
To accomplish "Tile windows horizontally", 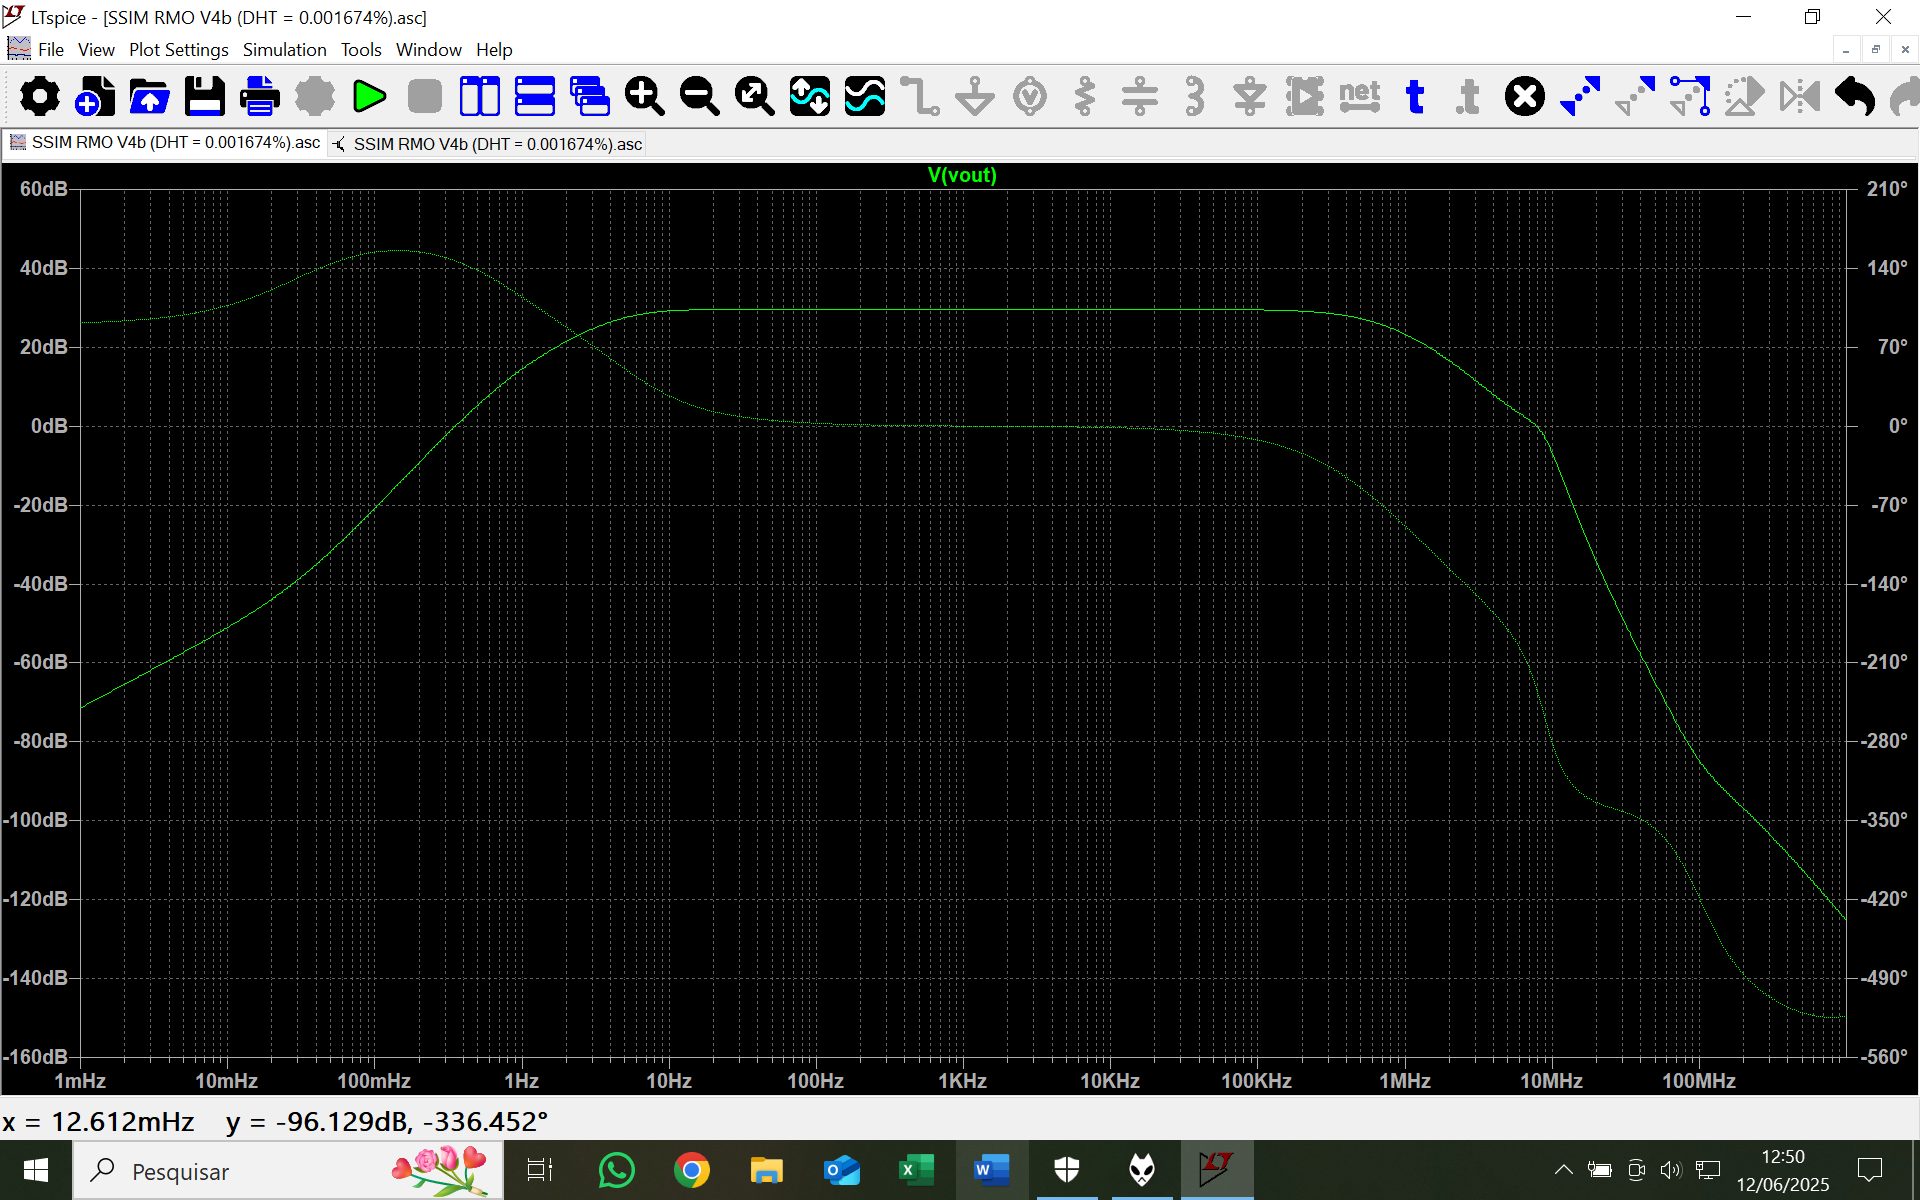I will point(535,97).
